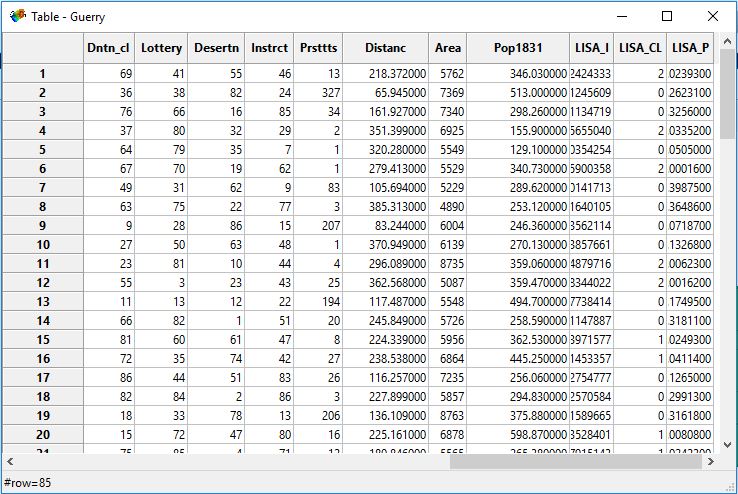
Task: Click Distanc cell 351.399000
Action: tap(385, 131)
